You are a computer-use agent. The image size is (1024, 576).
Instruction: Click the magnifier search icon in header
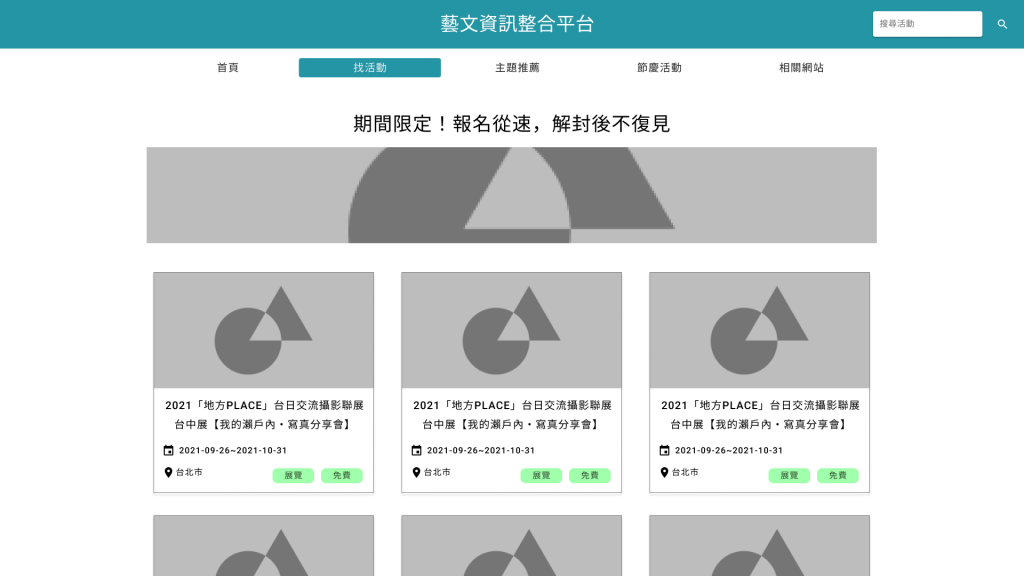point(1002,24)
